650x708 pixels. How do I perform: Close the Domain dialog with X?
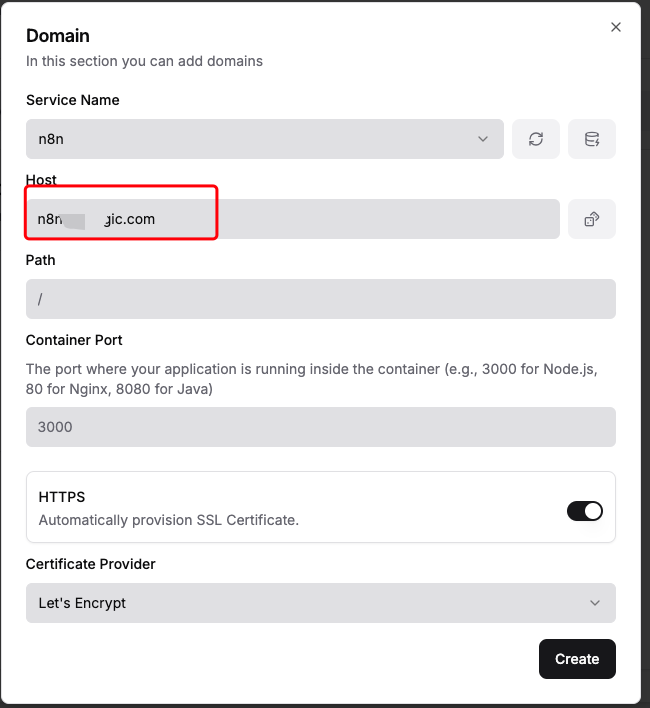pyautogui.click(x=616, y=28)
